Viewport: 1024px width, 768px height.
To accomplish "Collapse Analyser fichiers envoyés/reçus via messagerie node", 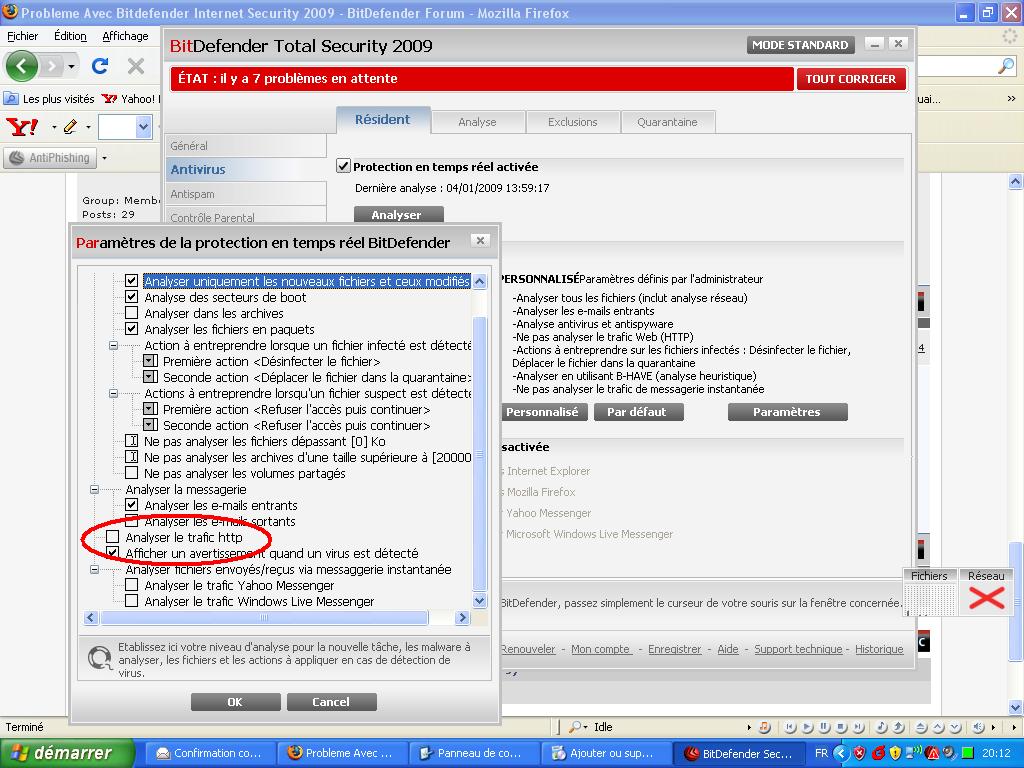I will pyautogui.click(x=94, y=569).
